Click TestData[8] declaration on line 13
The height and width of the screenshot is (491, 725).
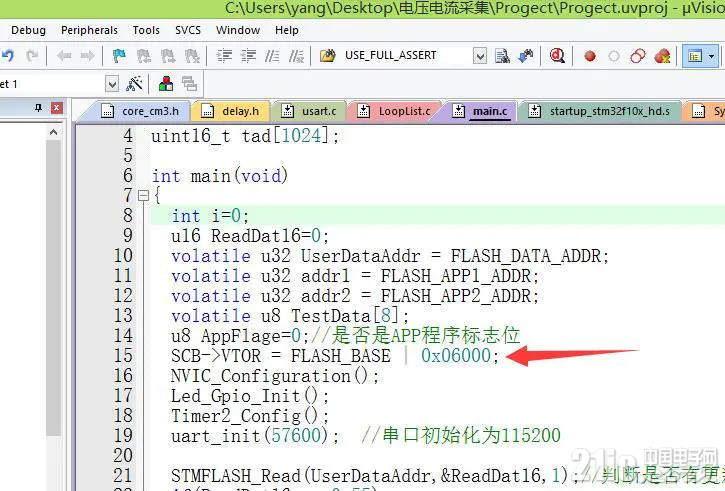[290, 316]
